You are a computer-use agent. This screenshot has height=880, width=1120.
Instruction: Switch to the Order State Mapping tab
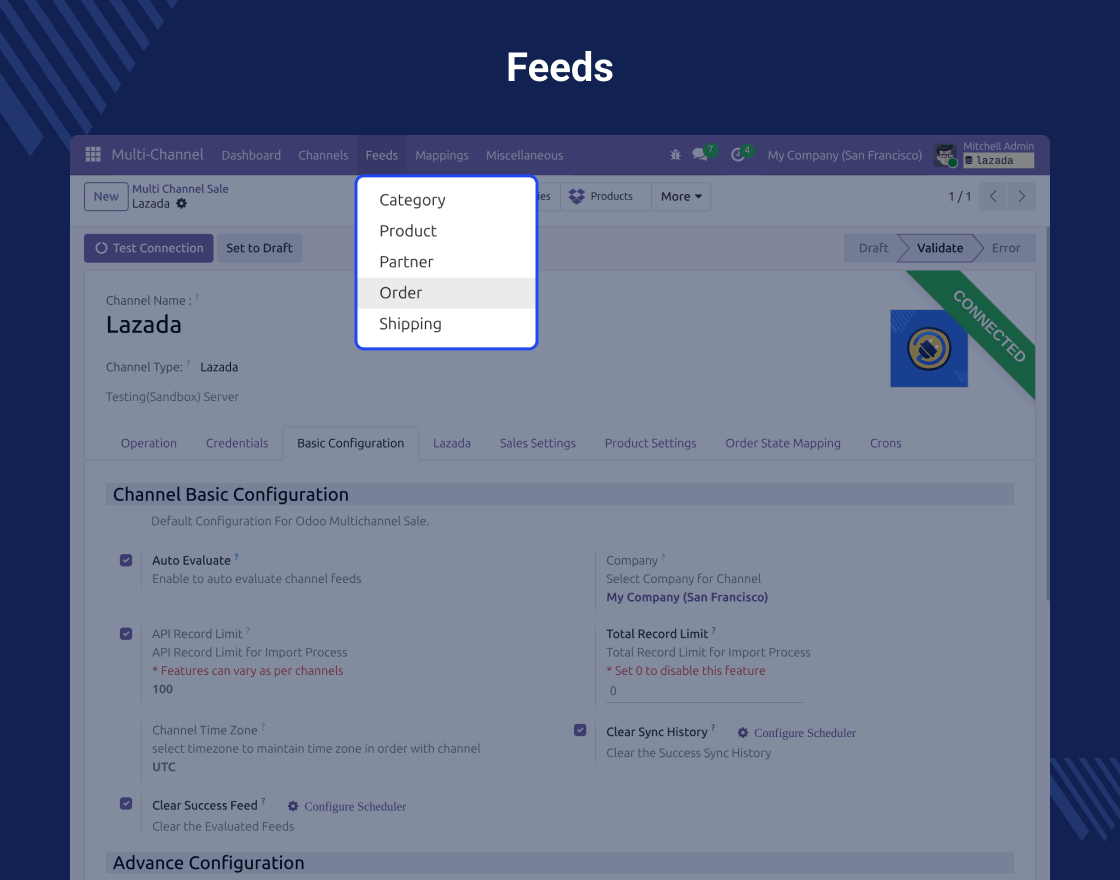pos(783,443)
